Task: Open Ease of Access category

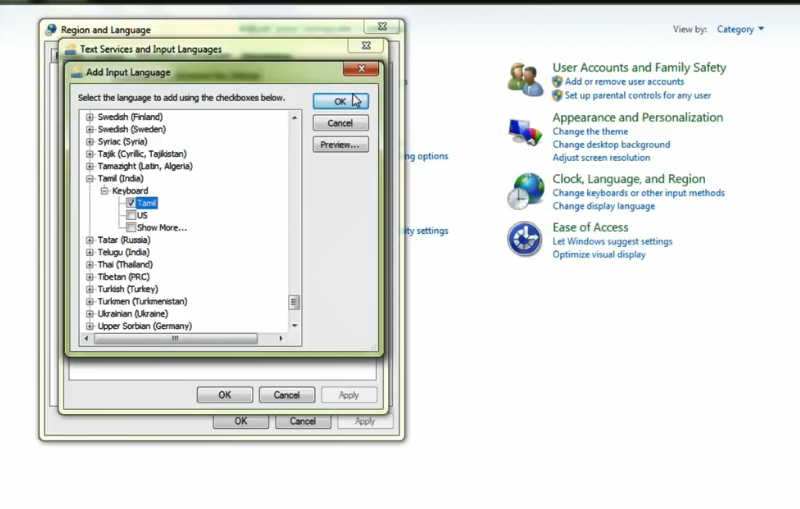Action: tap(590, 227)
